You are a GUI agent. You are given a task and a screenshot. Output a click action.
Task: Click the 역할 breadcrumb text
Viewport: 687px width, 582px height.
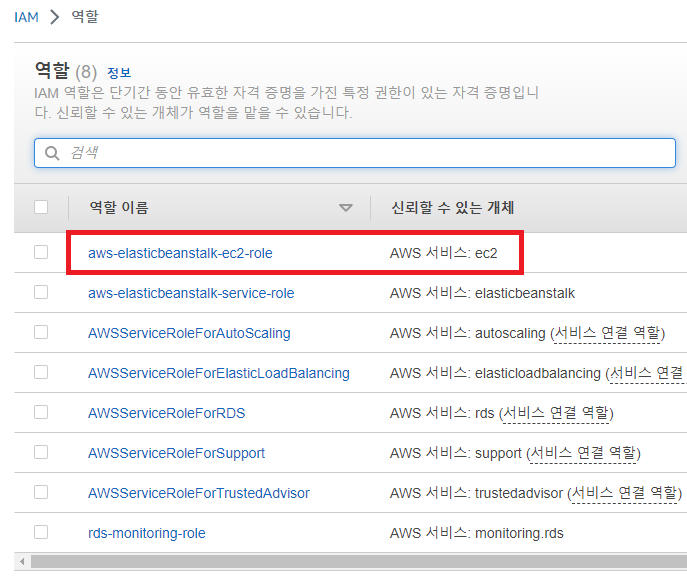coord(85,17)
